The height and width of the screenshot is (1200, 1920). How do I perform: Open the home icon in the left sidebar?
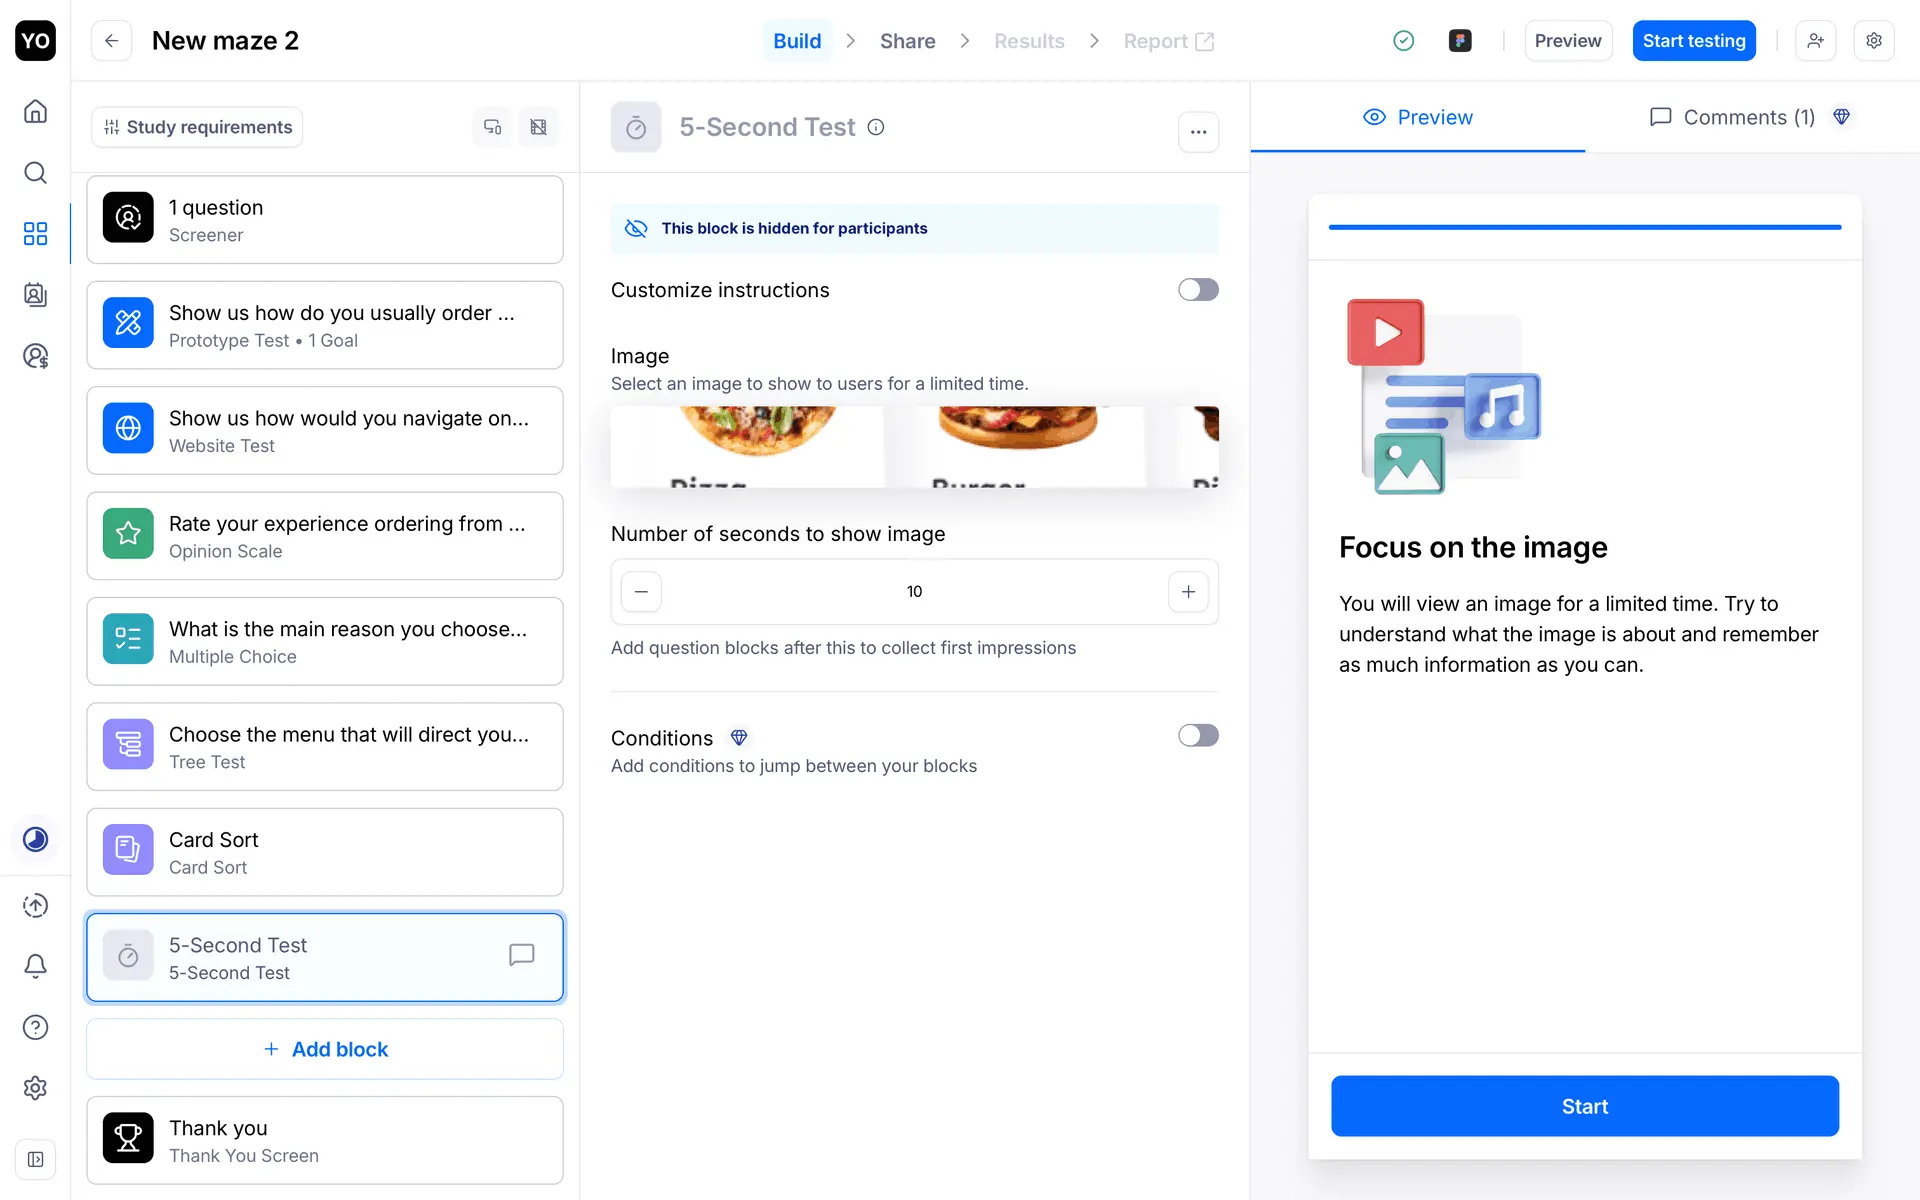(x=35, y=111)
